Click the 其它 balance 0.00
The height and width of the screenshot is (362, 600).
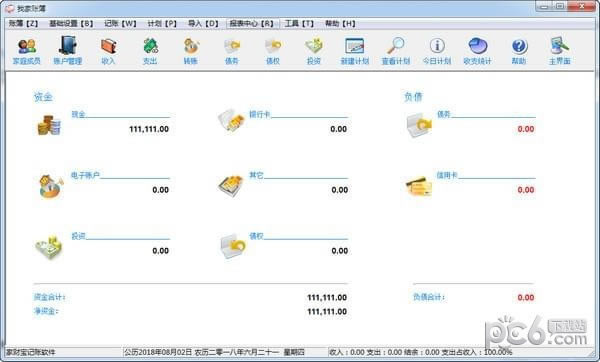tap(340, 190)
